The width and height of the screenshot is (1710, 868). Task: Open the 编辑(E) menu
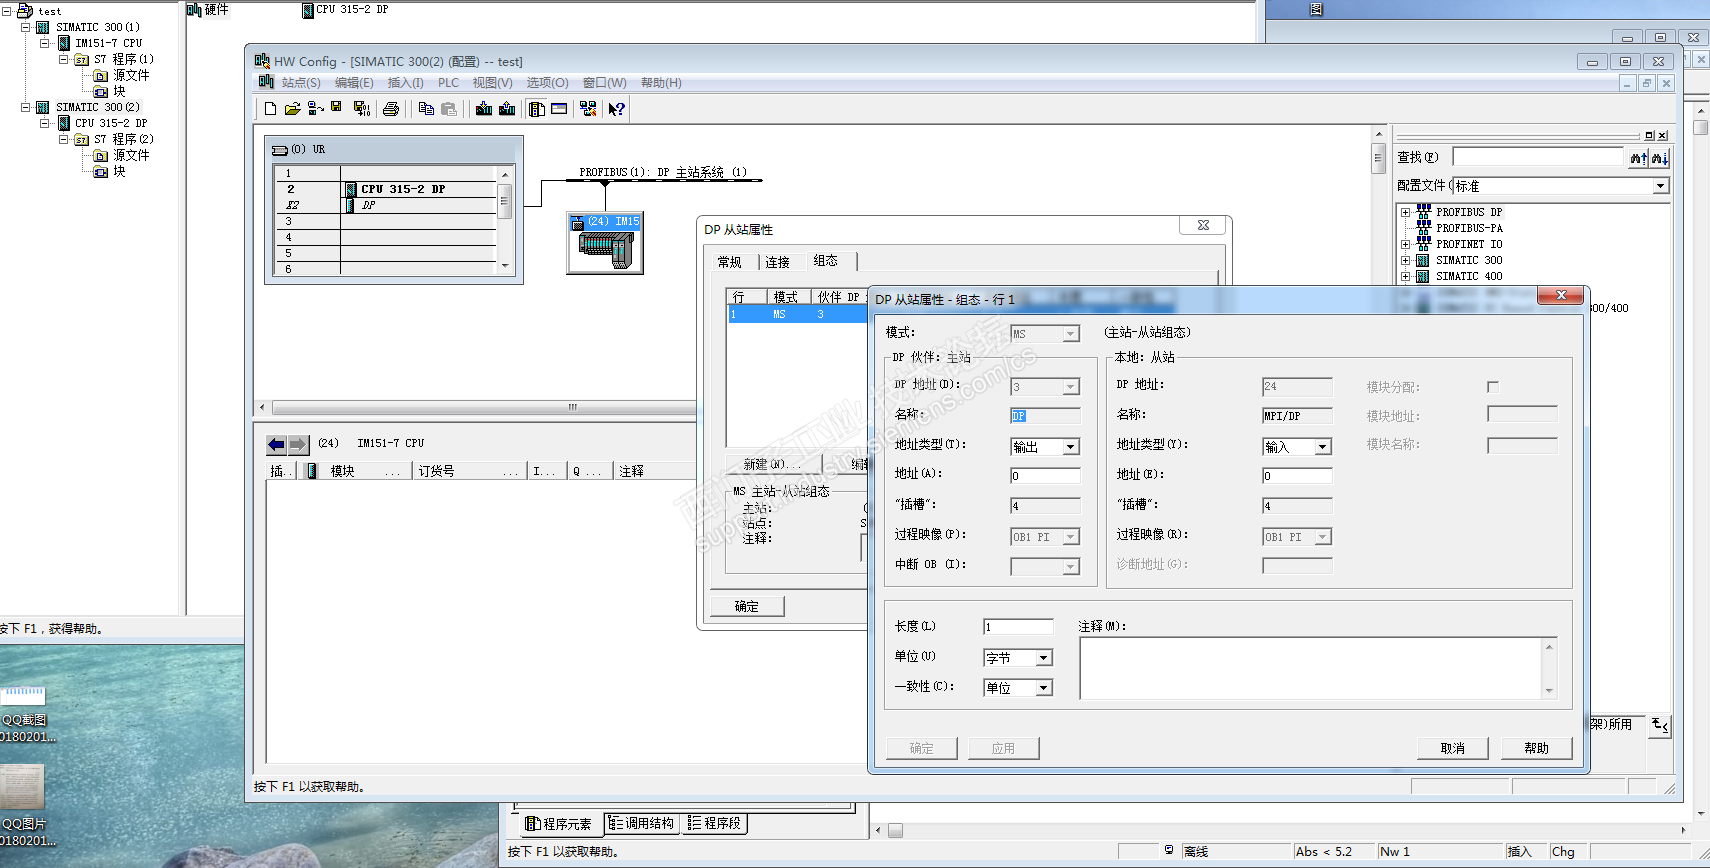tap(354, 83)
